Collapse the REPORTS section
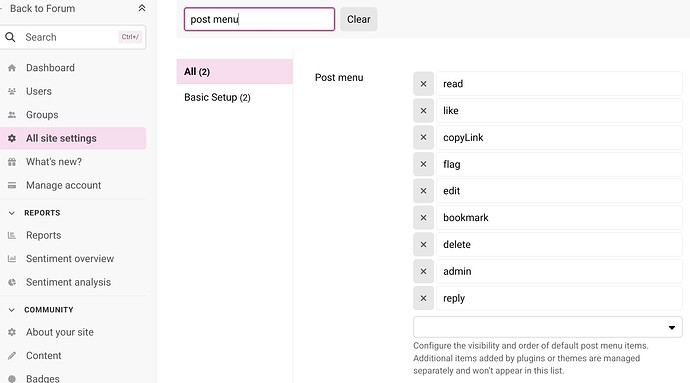 pos(12,213)
